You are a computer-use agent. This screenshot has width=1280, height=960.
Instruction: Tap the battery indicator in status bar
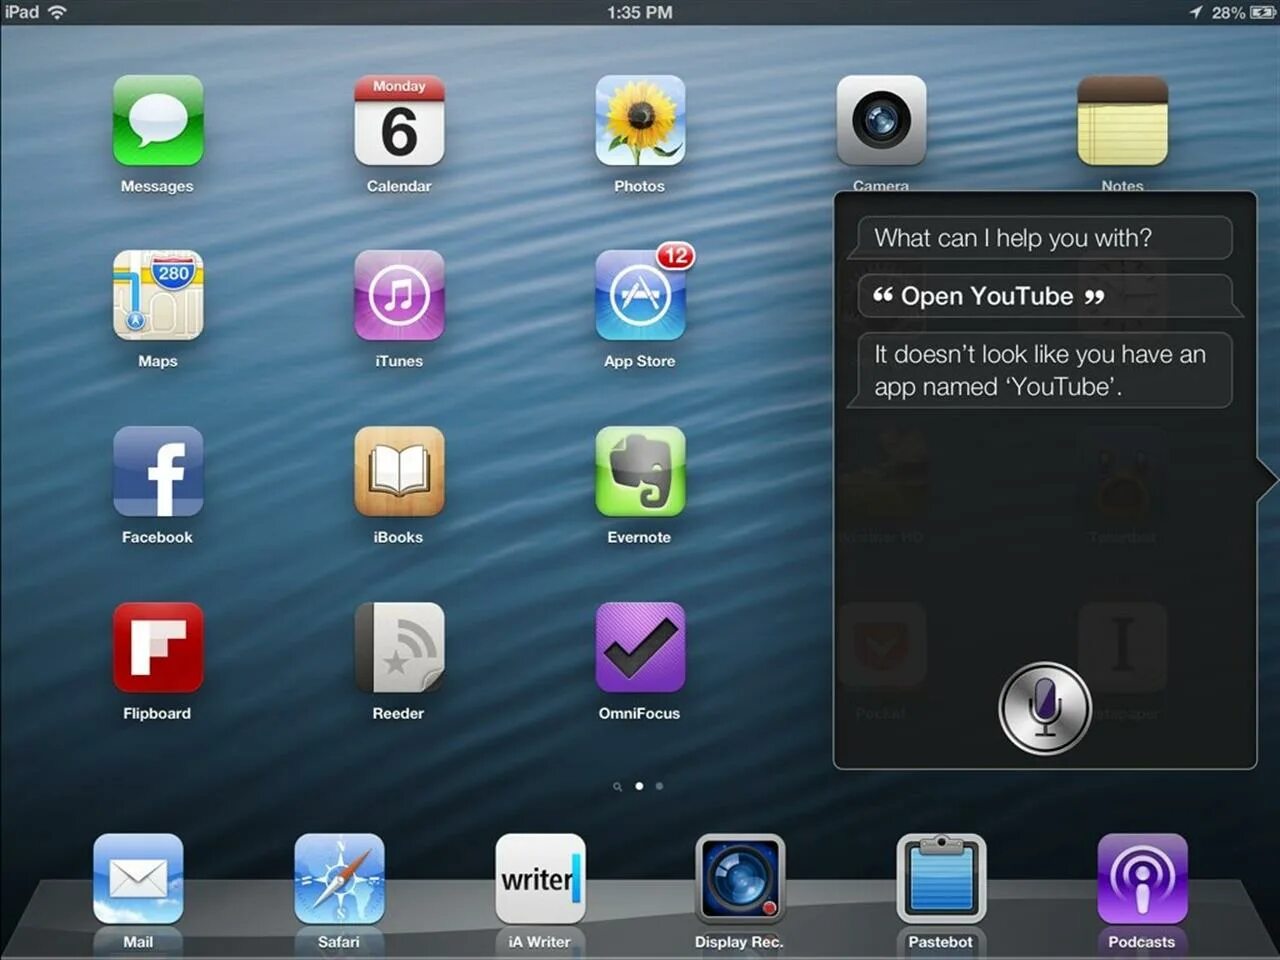[x=1262, y=12]
